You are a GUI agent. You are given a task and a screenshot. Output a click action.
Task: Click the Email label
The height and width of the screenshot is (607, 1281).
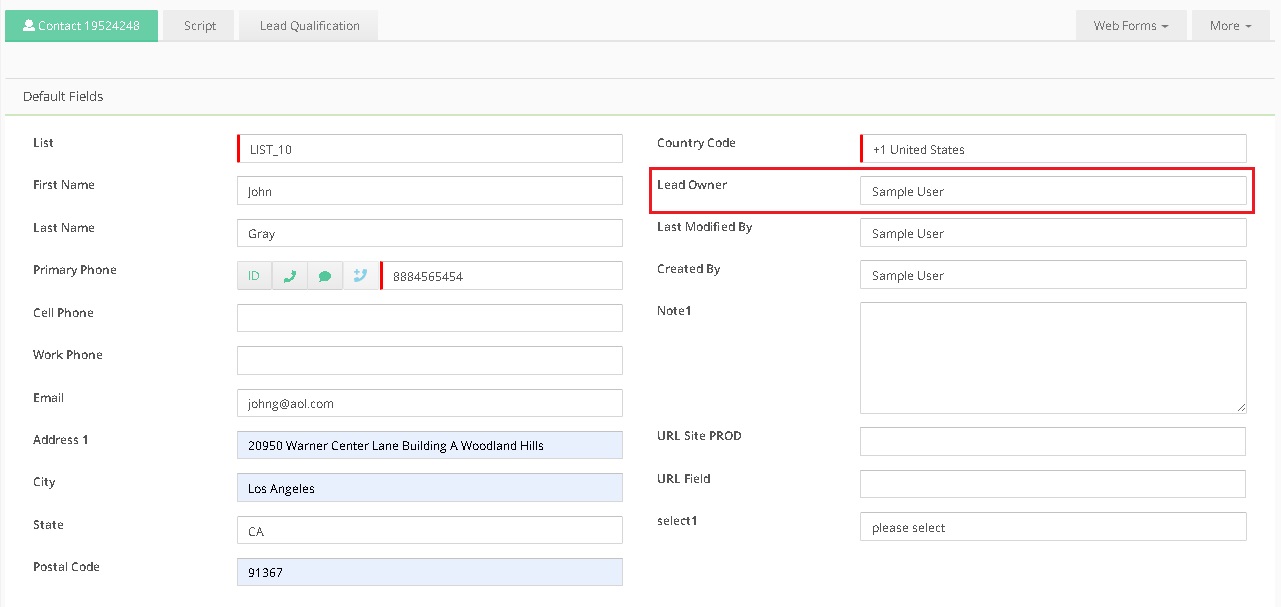[x=48, y=398]
